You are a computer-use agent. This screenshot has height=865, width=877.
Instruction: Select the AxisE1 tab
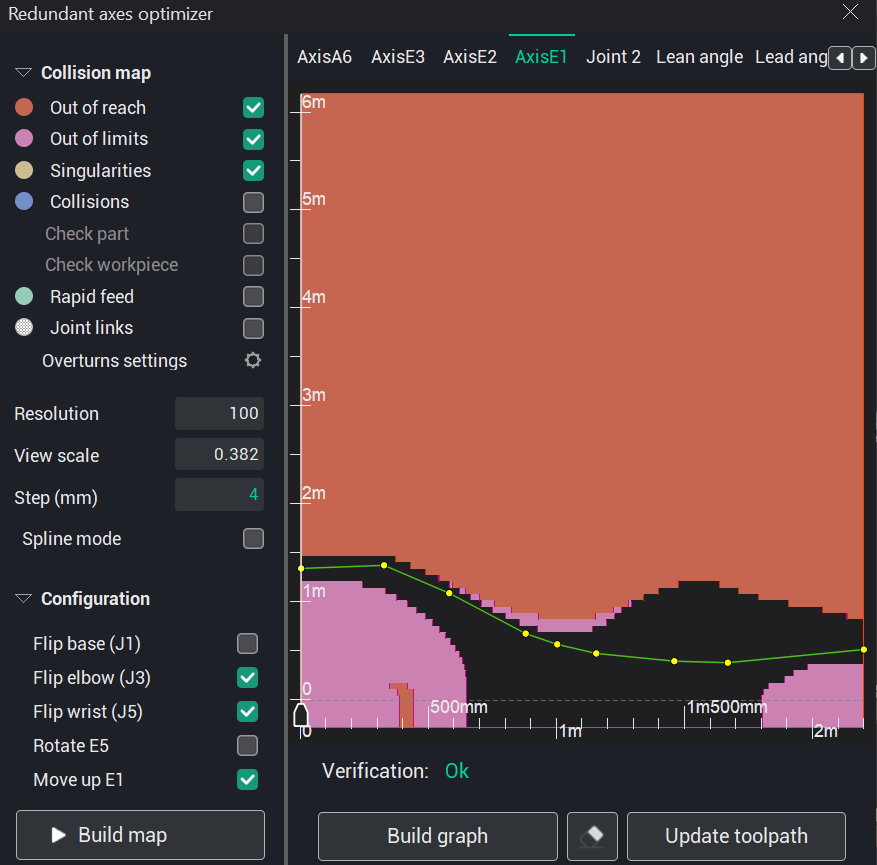(541, 57)
